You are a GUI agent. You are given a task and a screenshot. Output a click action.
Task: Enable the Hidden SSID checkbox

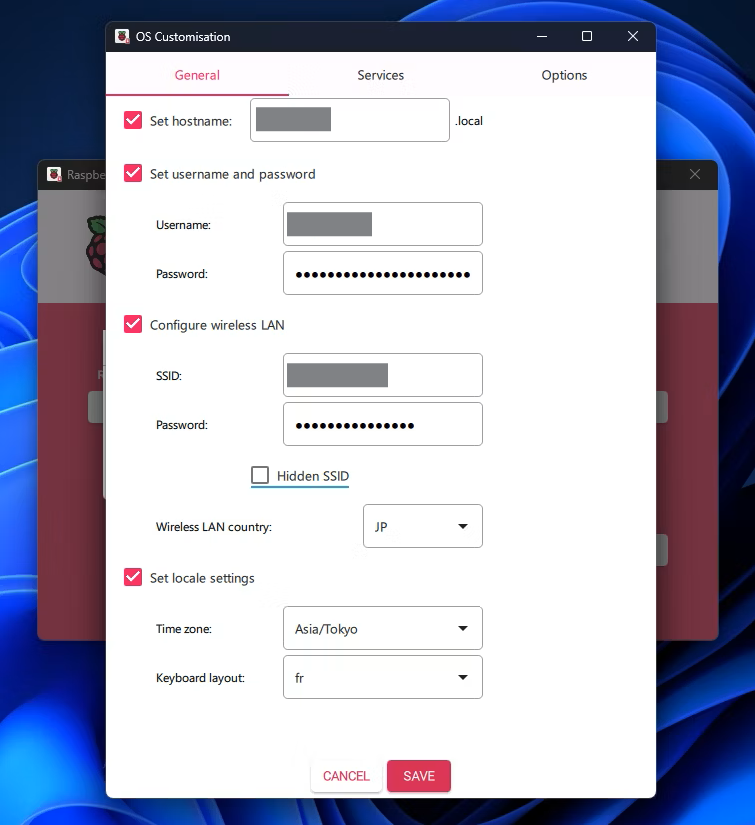(x=260, y=475)
